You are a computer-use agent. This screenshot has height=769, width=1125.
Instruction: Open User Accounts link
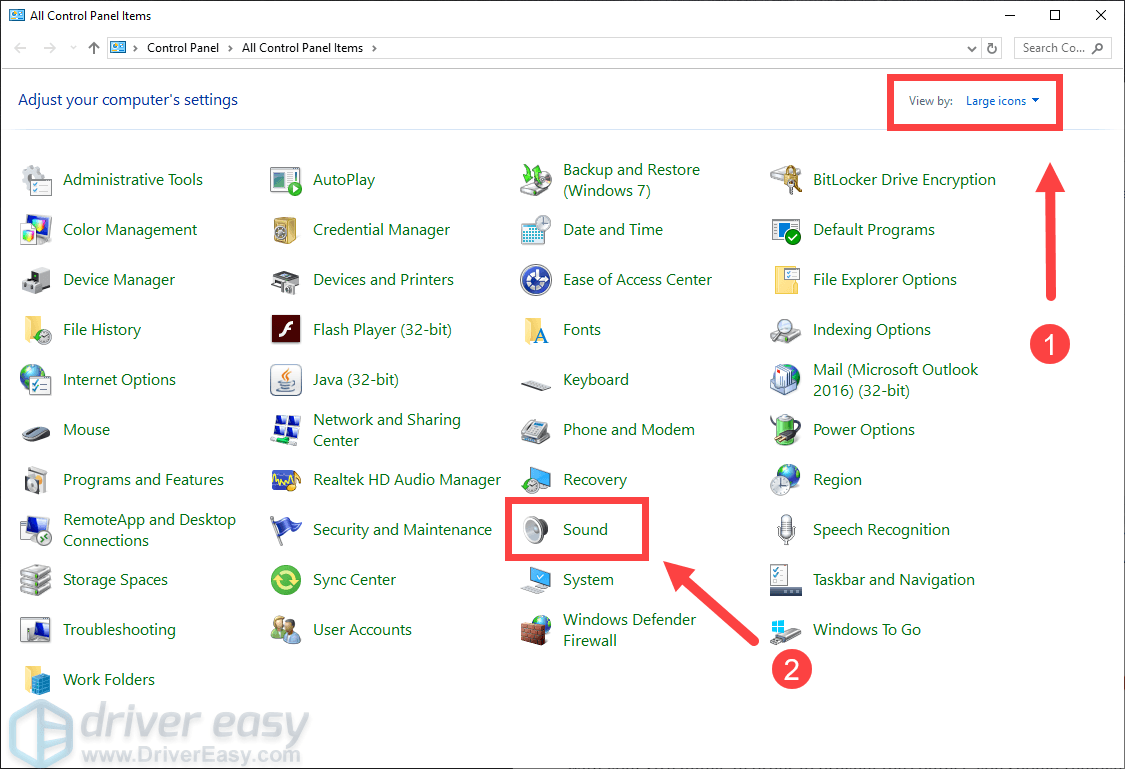pyautogui.click(x=362, y=630)
